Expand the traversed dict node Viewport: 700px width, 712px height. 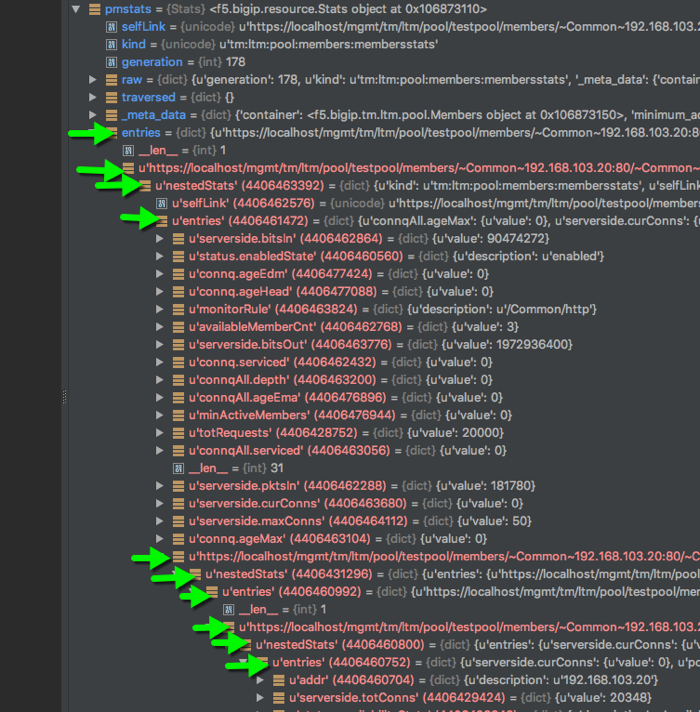pos(93,97)
